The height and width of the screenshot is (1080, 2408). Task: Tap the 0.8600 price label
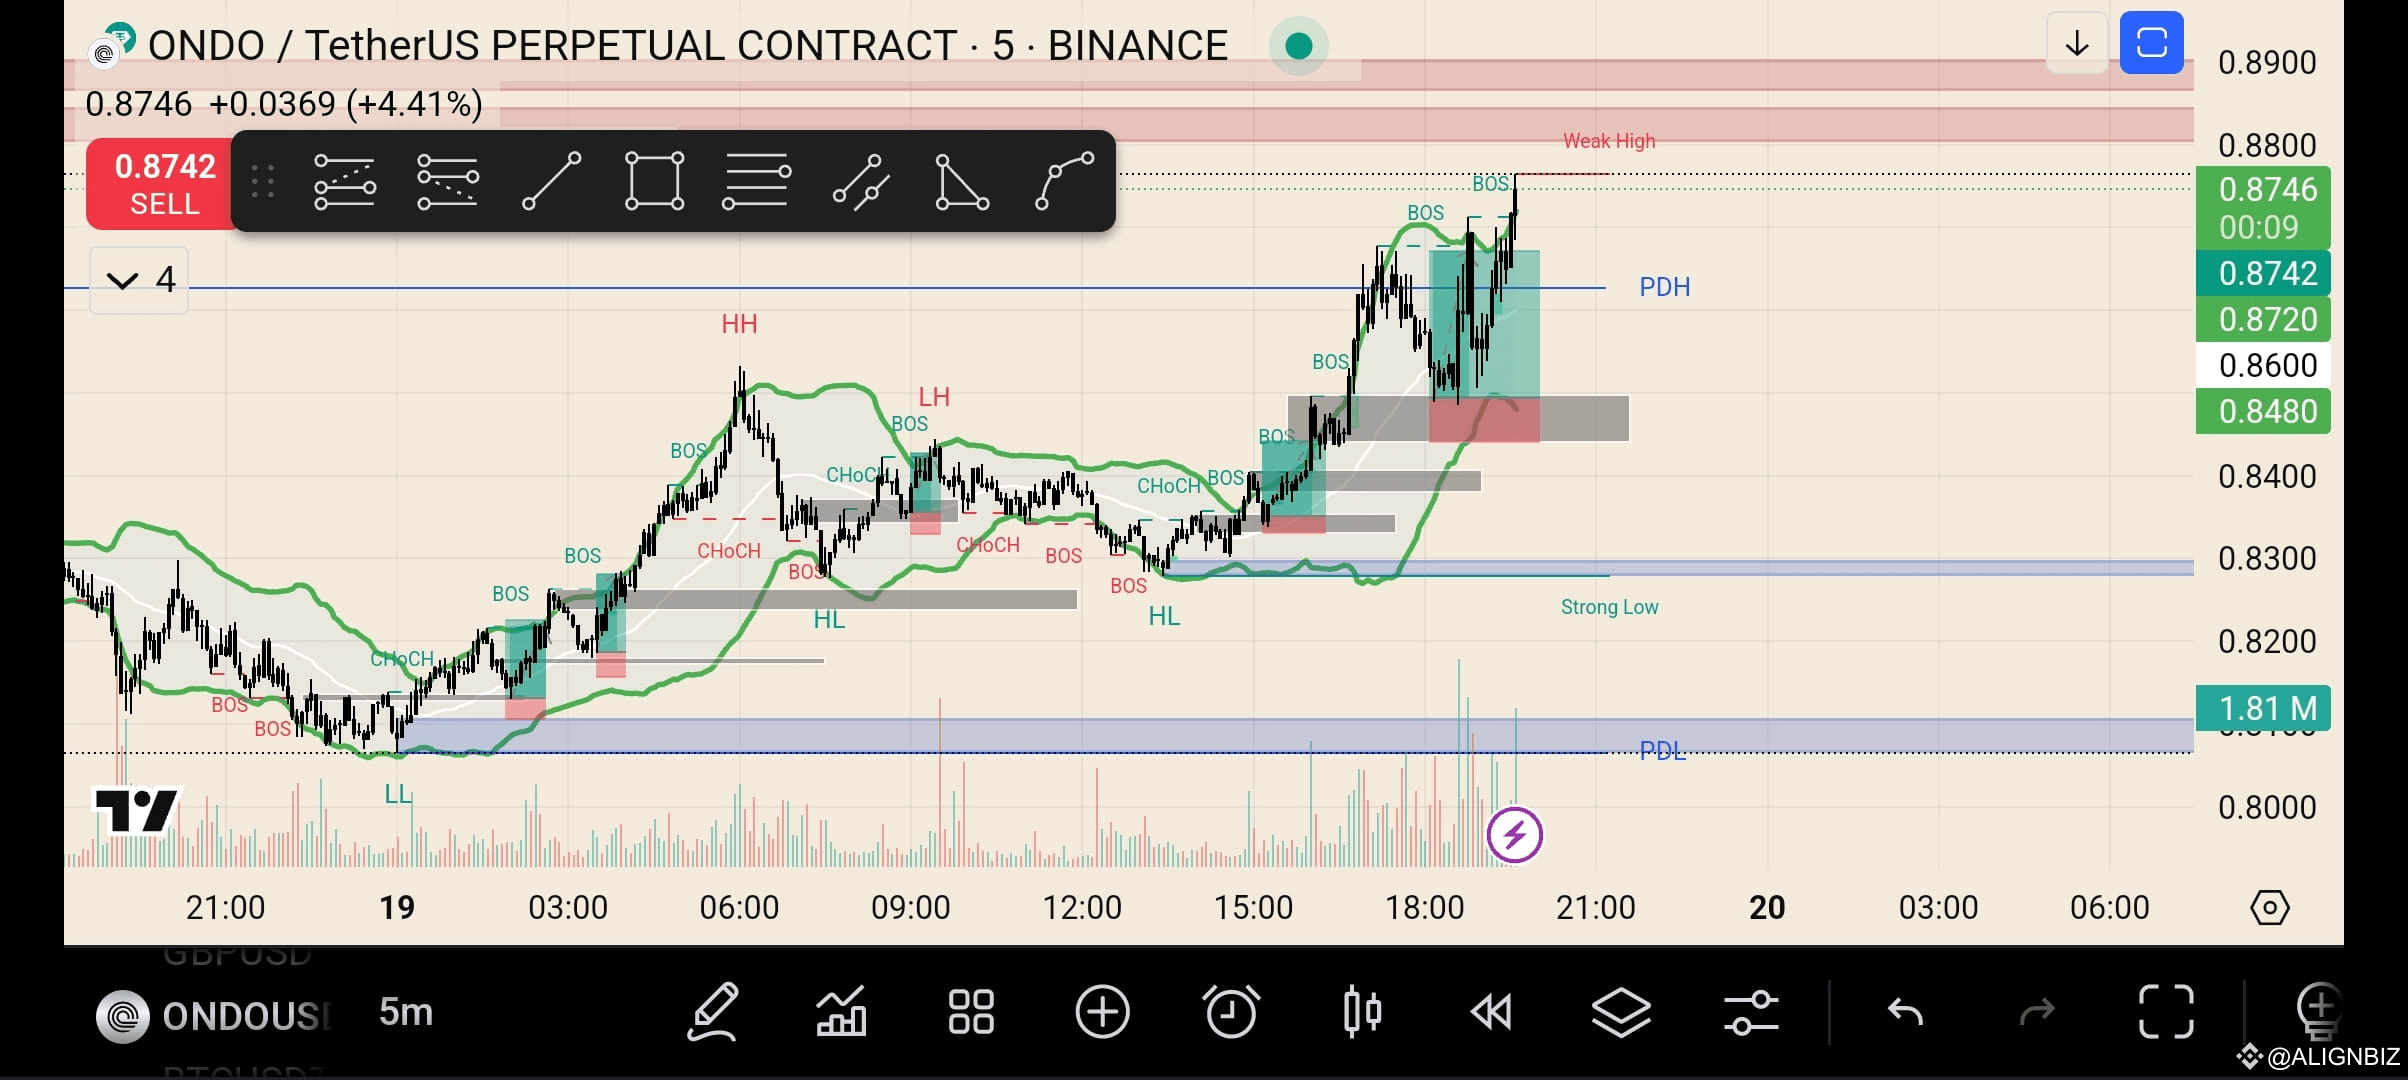(x=2263, y=365)
